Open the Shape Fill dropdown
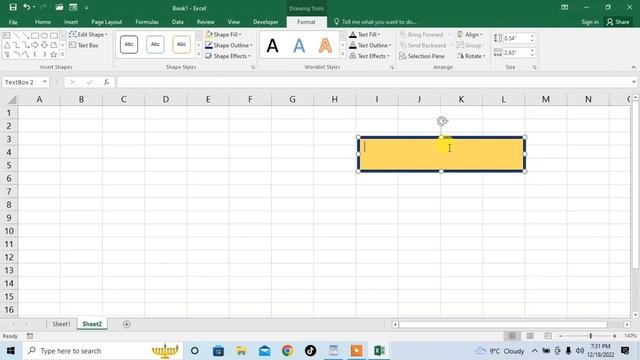Screen dimensions: 640x360 click(223, 35)
